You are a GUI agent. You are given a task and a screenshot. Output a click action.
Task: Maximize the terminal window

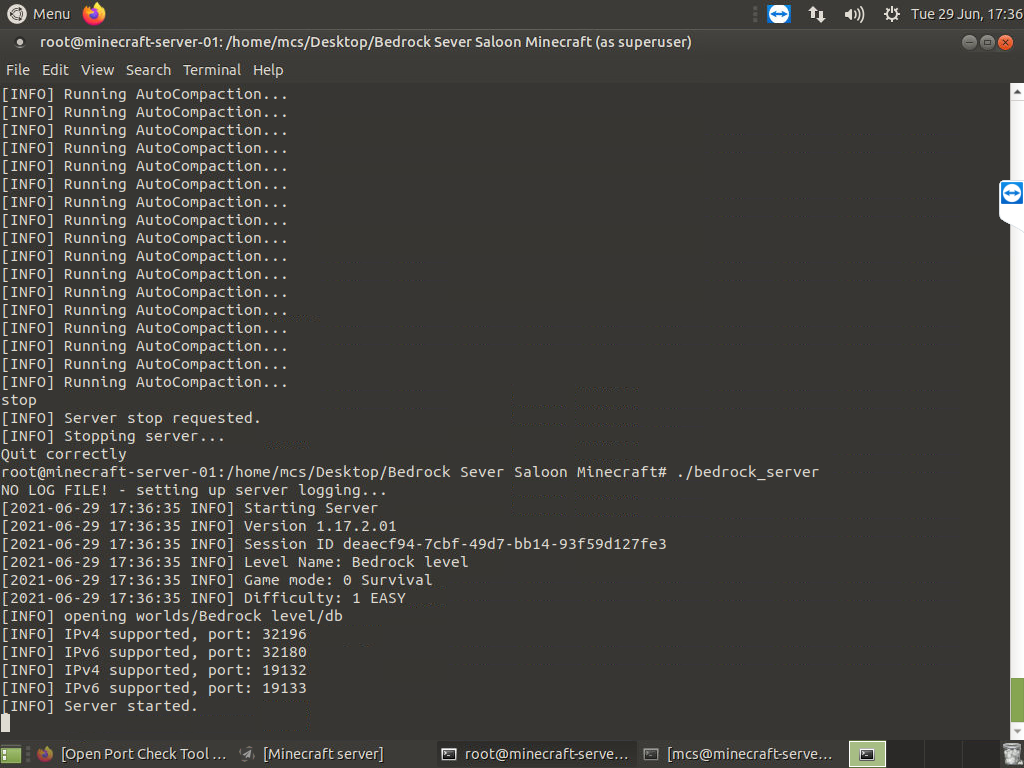point(987,42)
